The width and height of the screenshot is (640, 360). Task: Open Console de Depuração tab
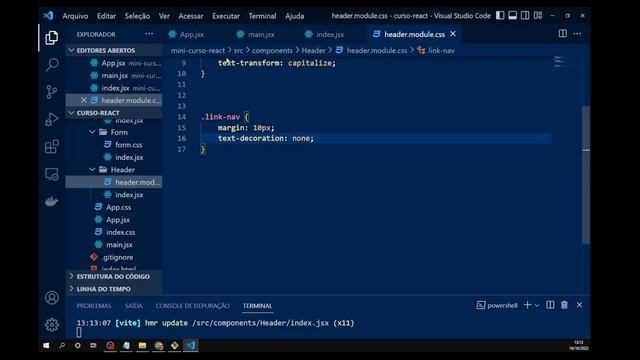[192, 306]
